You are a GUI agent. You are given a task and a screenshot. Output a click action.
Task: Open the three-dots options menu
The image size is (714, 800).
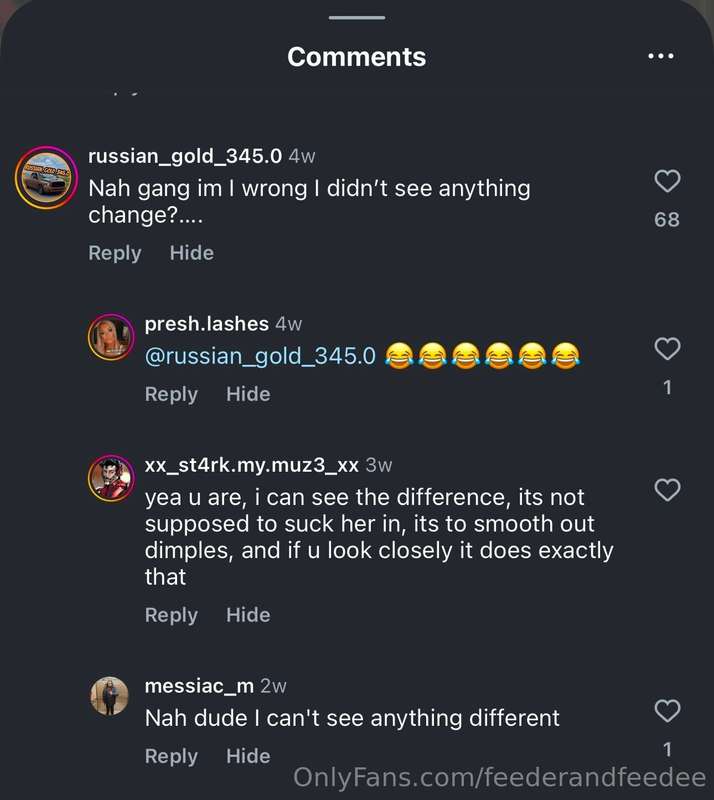coord(661,56)
